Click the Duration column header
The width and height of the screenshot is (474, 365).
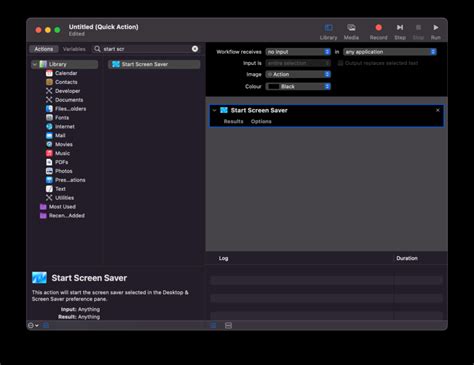click(x=407, y=258)
